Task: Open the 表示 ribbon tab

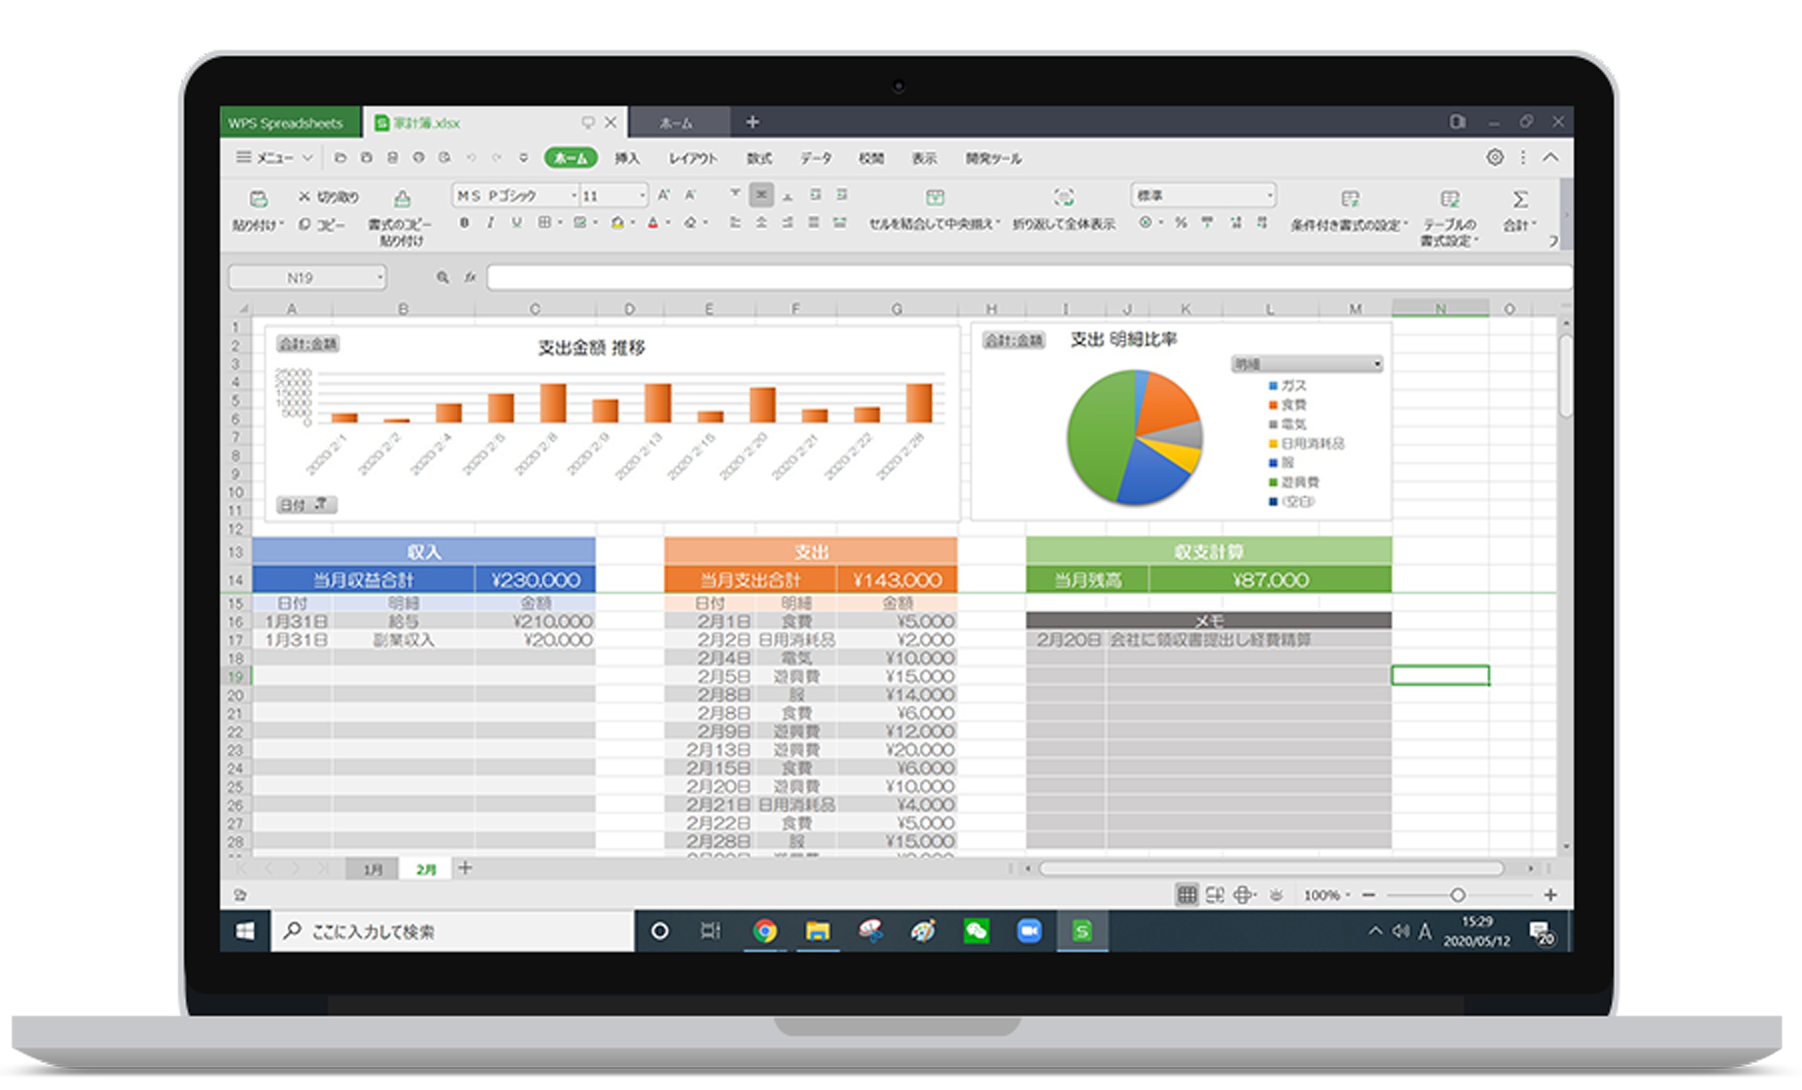Action: click(x=924, y=158)
